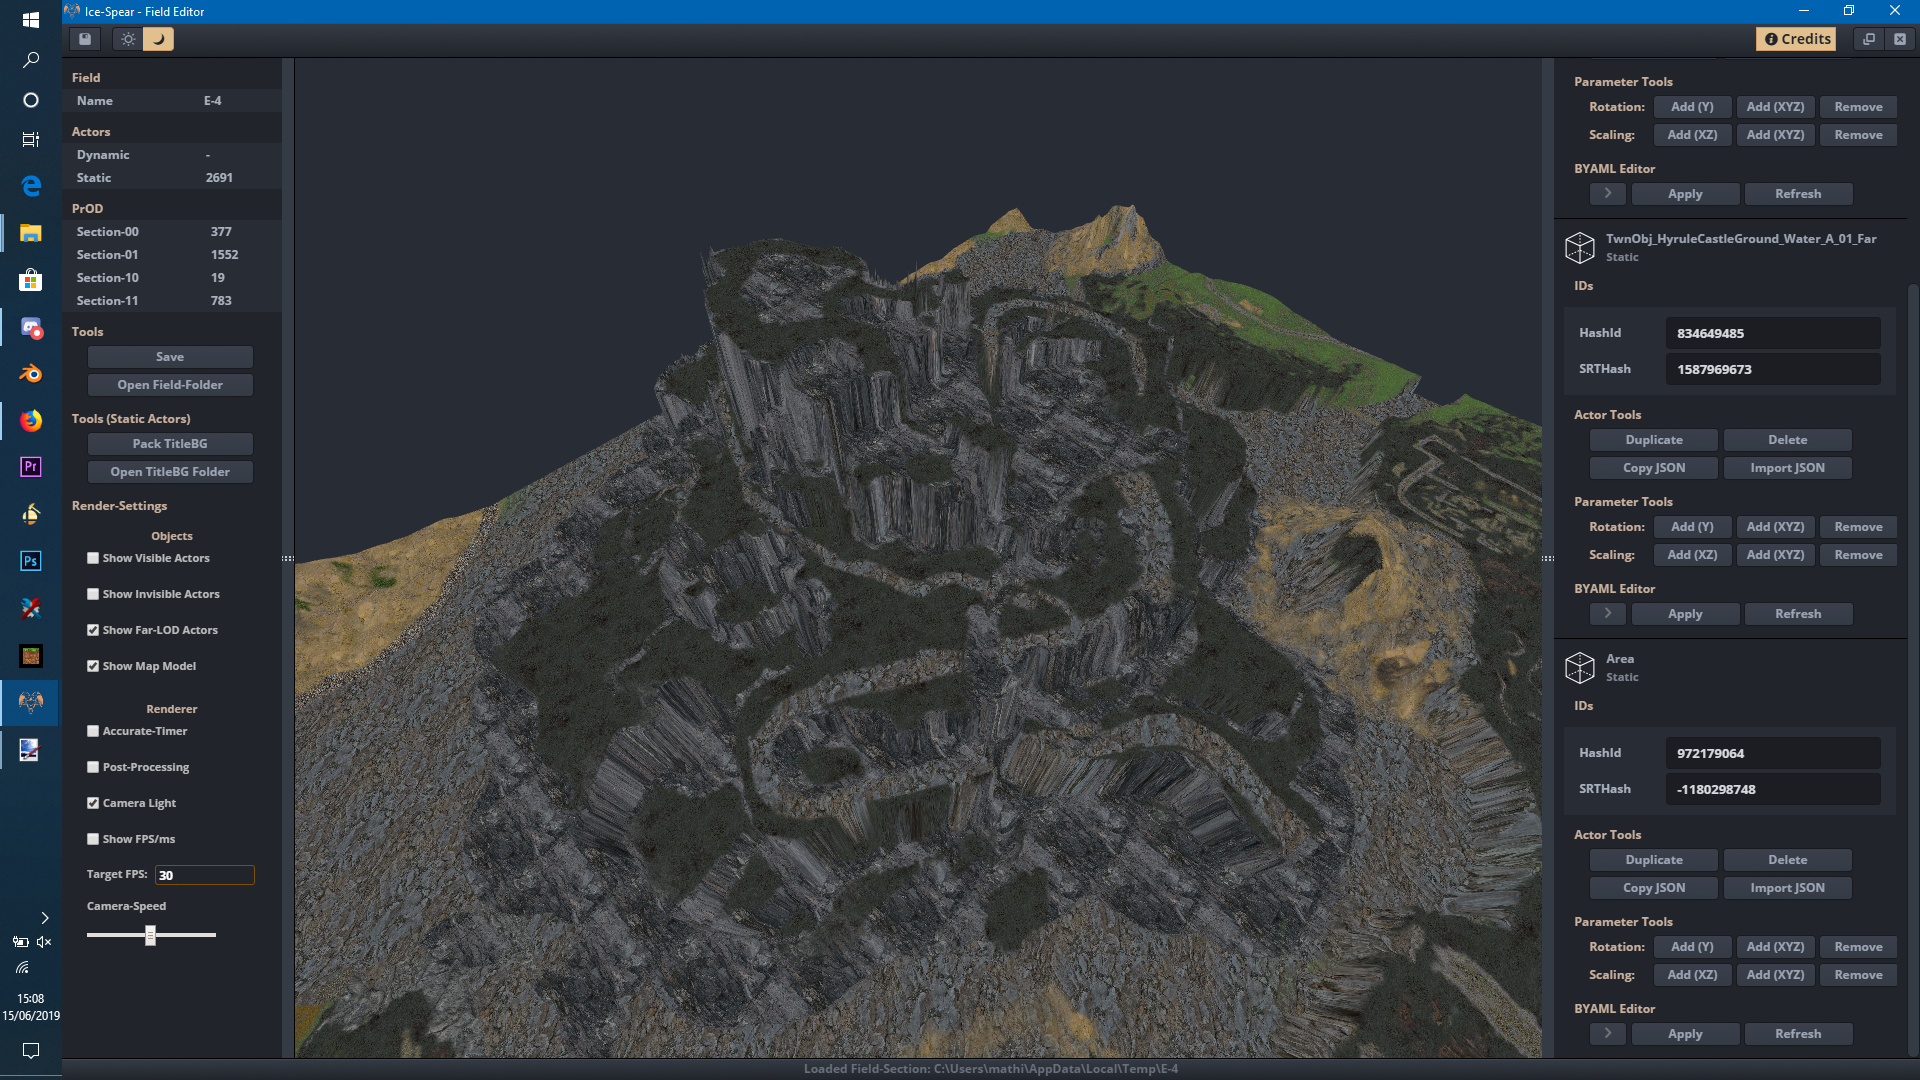Image resolution: width=1920 pixels, height=1080 pixels.
Task: Open the Credits dialog
Action: click(x=1797, y=39)
